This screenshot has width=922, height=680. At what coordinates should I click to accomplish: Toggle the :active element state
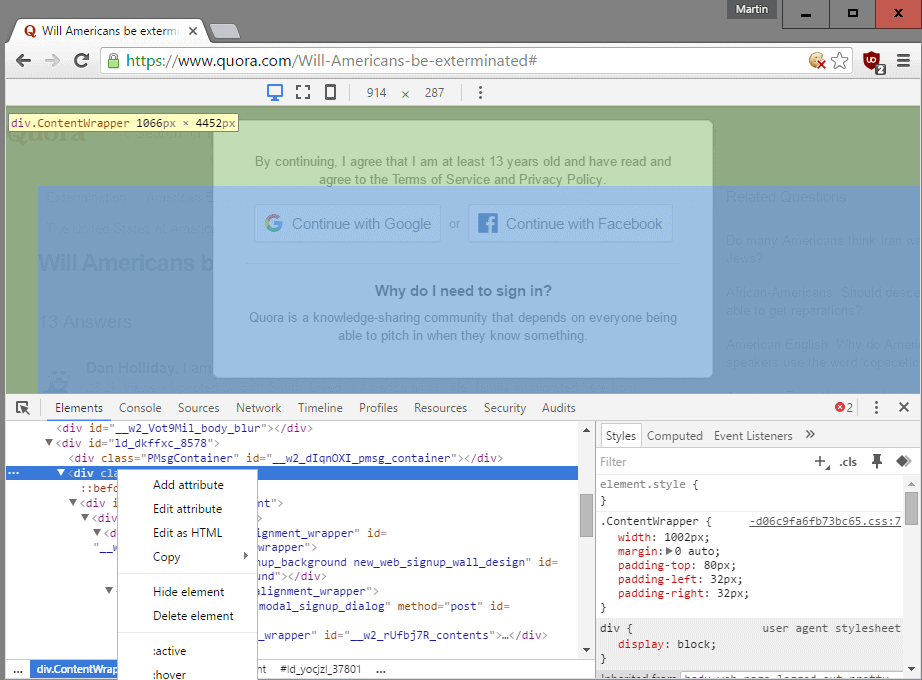point(171,650)
